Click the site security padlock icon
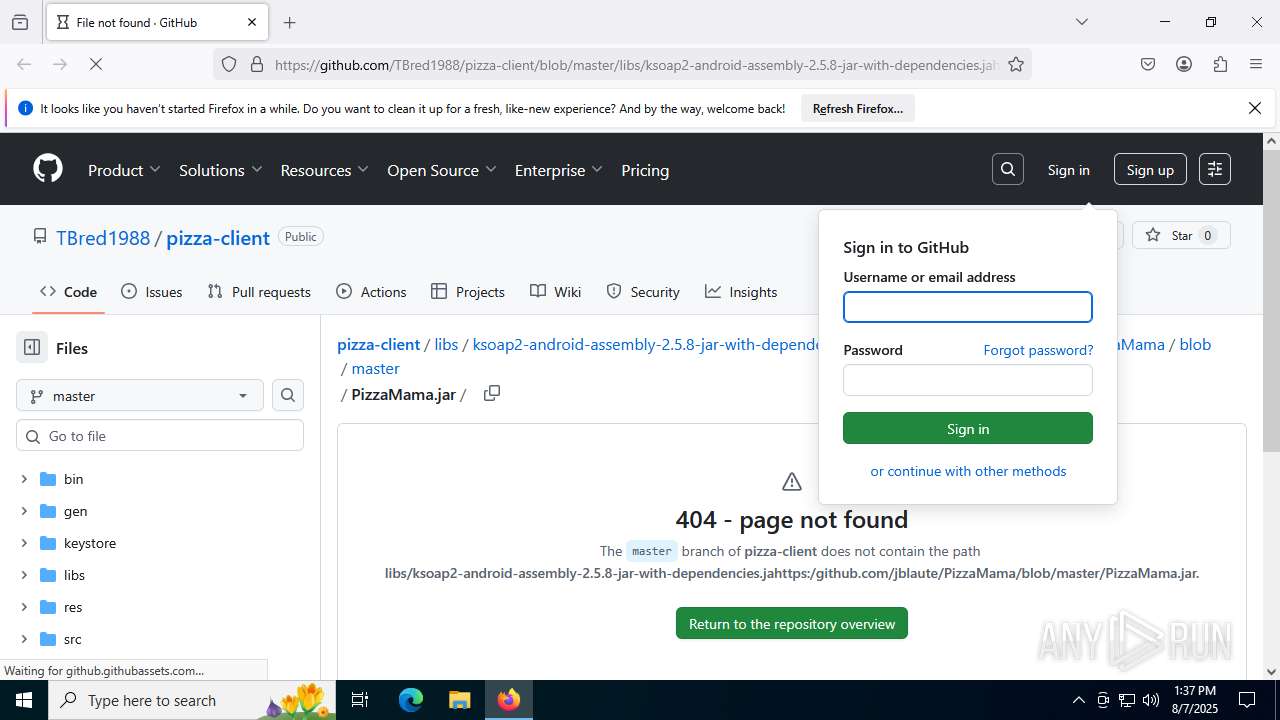Screen dimensions: 1280x720 257,64
